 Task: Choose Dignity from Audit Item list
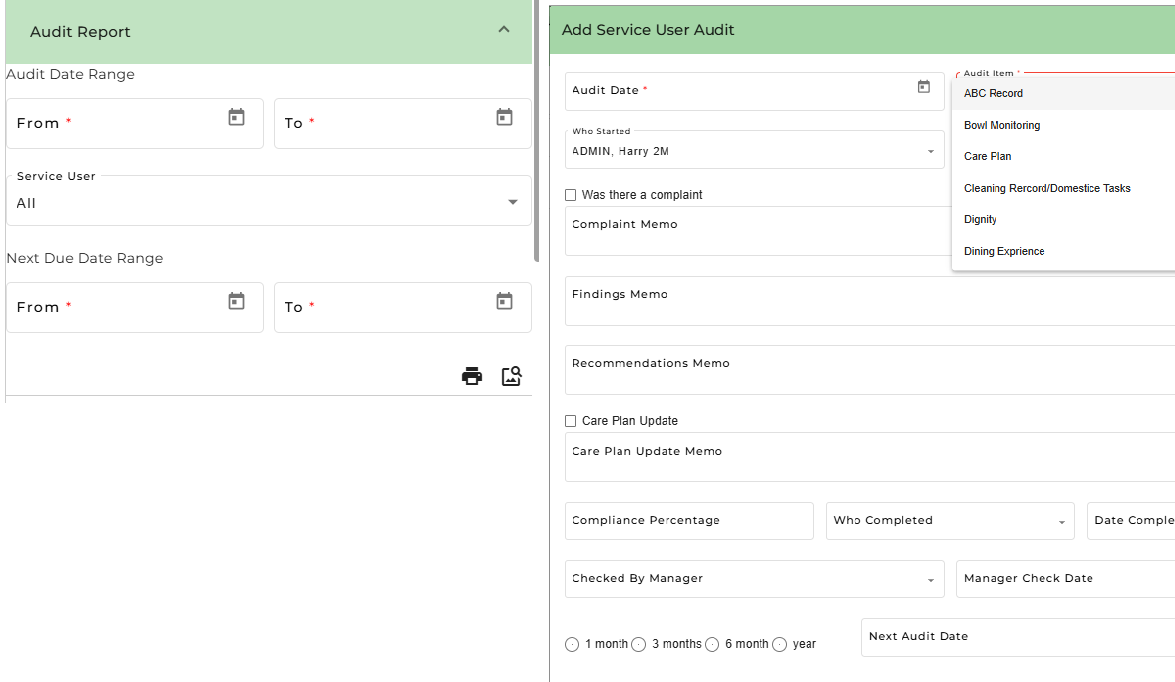[x=1063, y=220]
